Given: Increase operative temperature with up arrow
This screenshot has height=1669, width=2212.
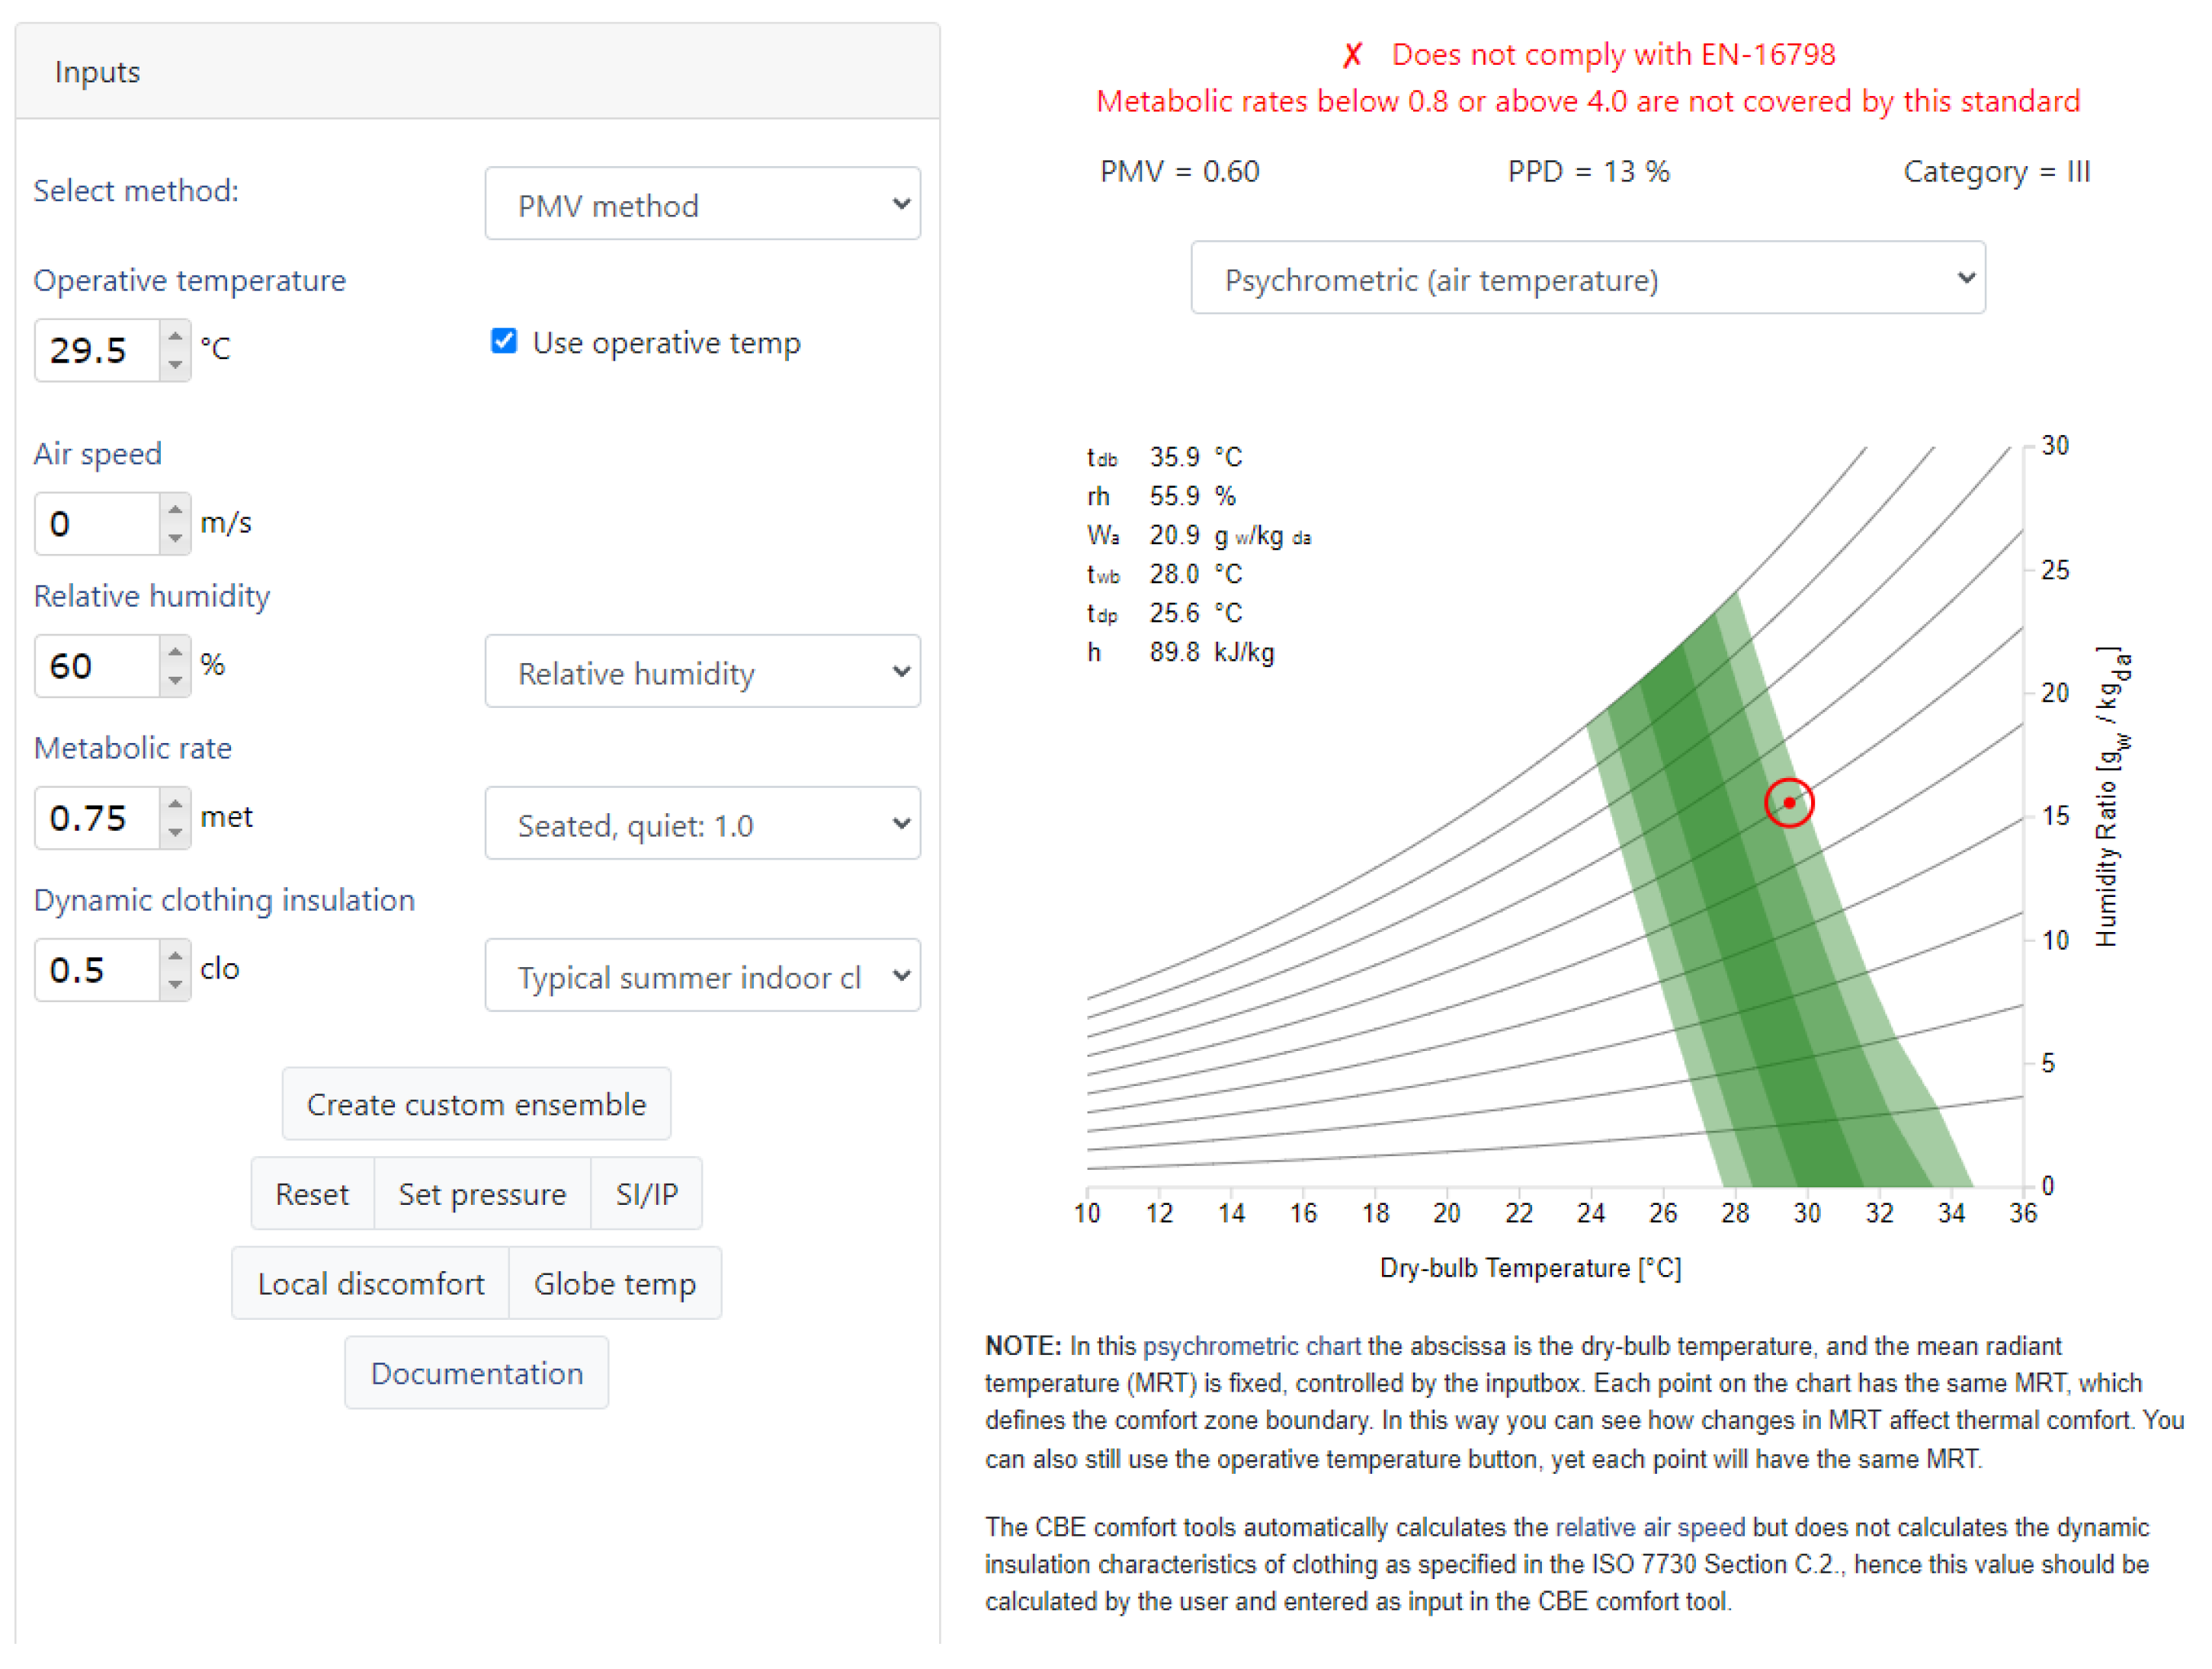Looking at the screenshot, I should coord(175,336).
